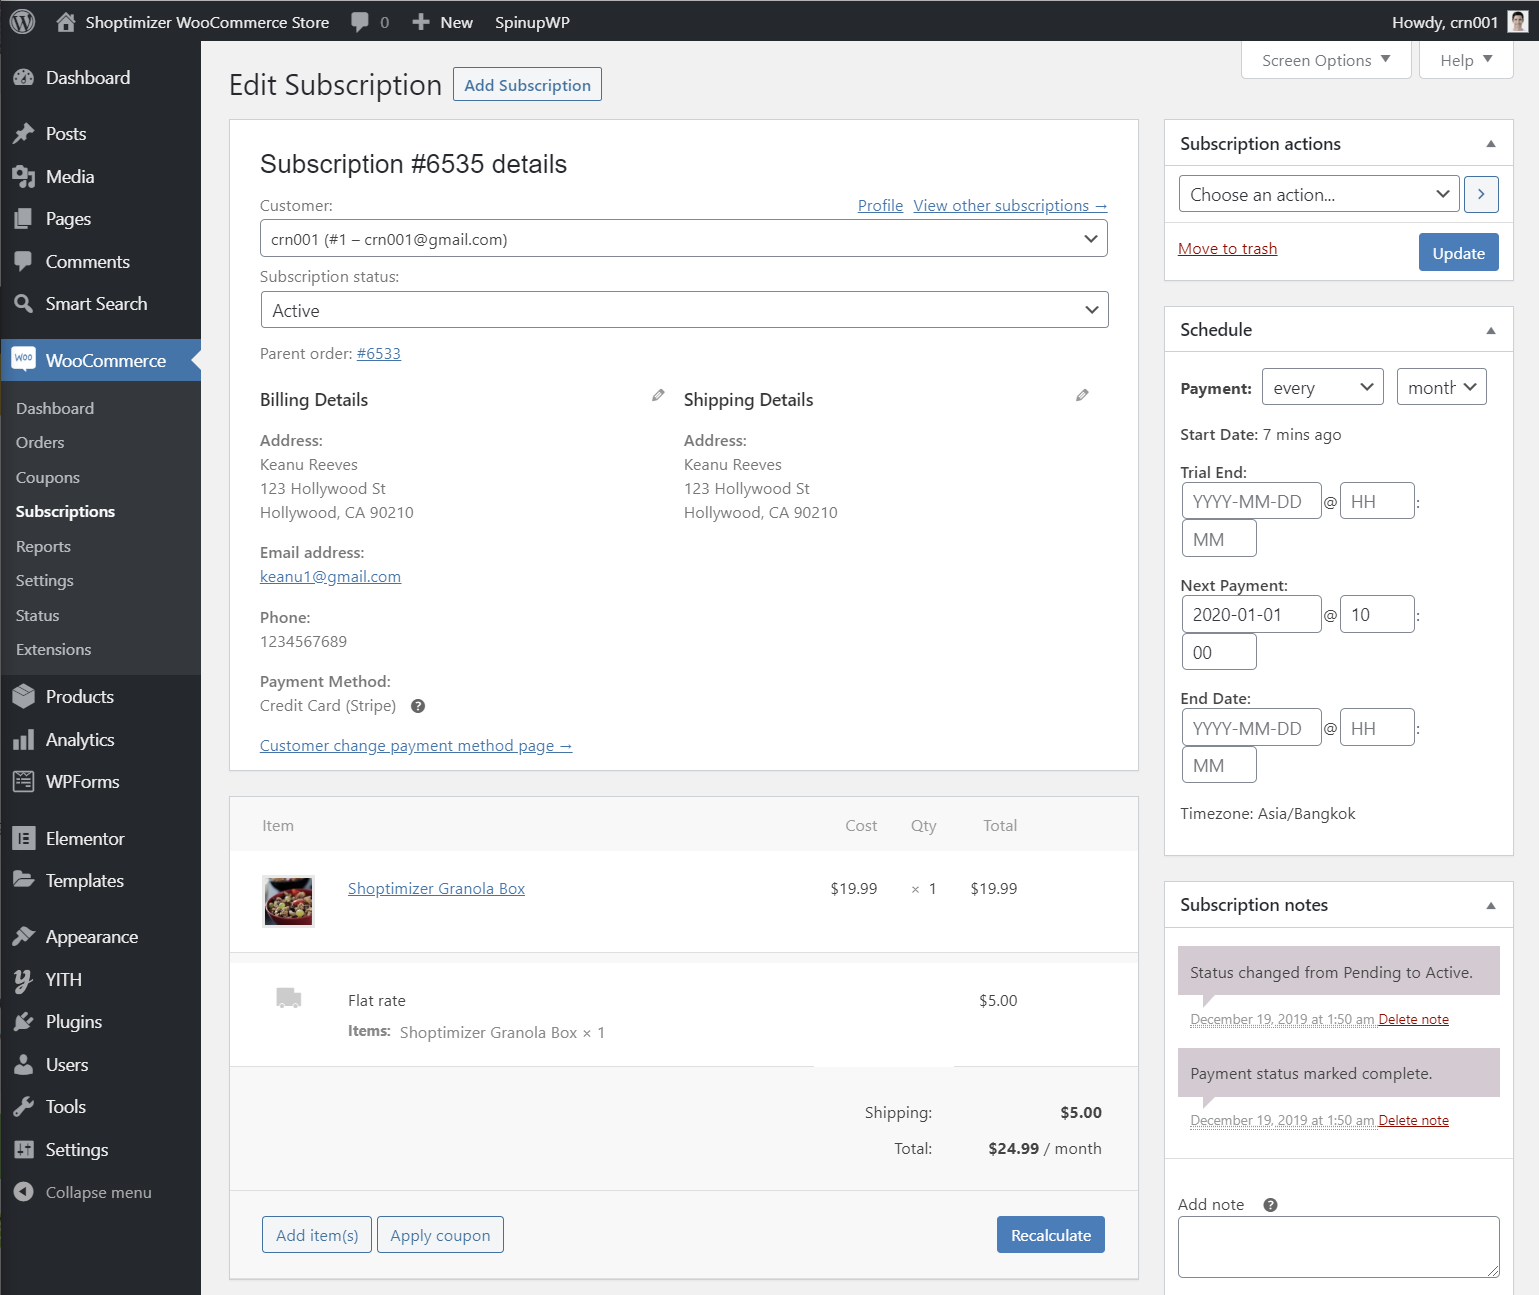Open the site home icon
Viewport: 1539px width, 1295px height.
click(66, 22)
